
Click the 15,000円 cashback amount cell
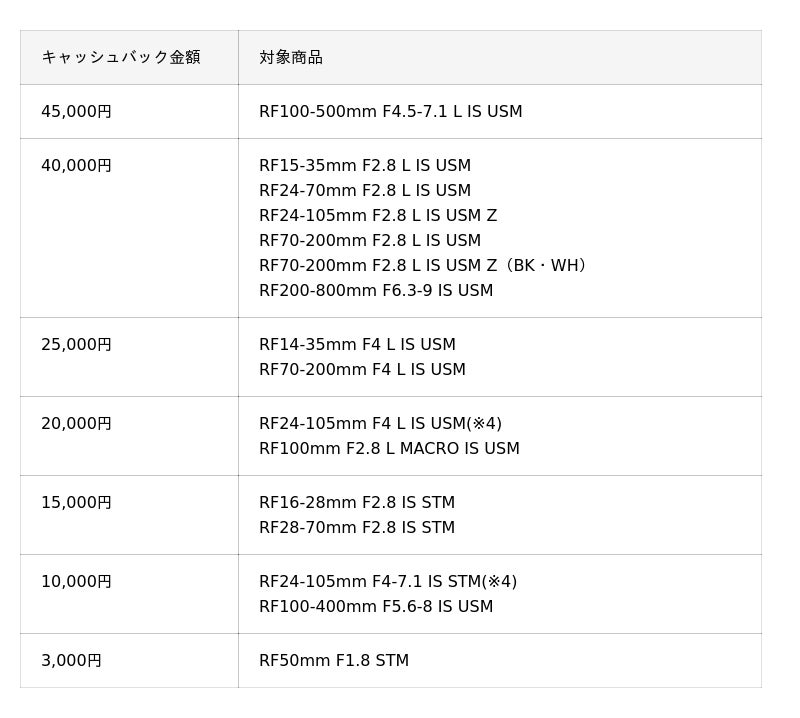point(77,503)
